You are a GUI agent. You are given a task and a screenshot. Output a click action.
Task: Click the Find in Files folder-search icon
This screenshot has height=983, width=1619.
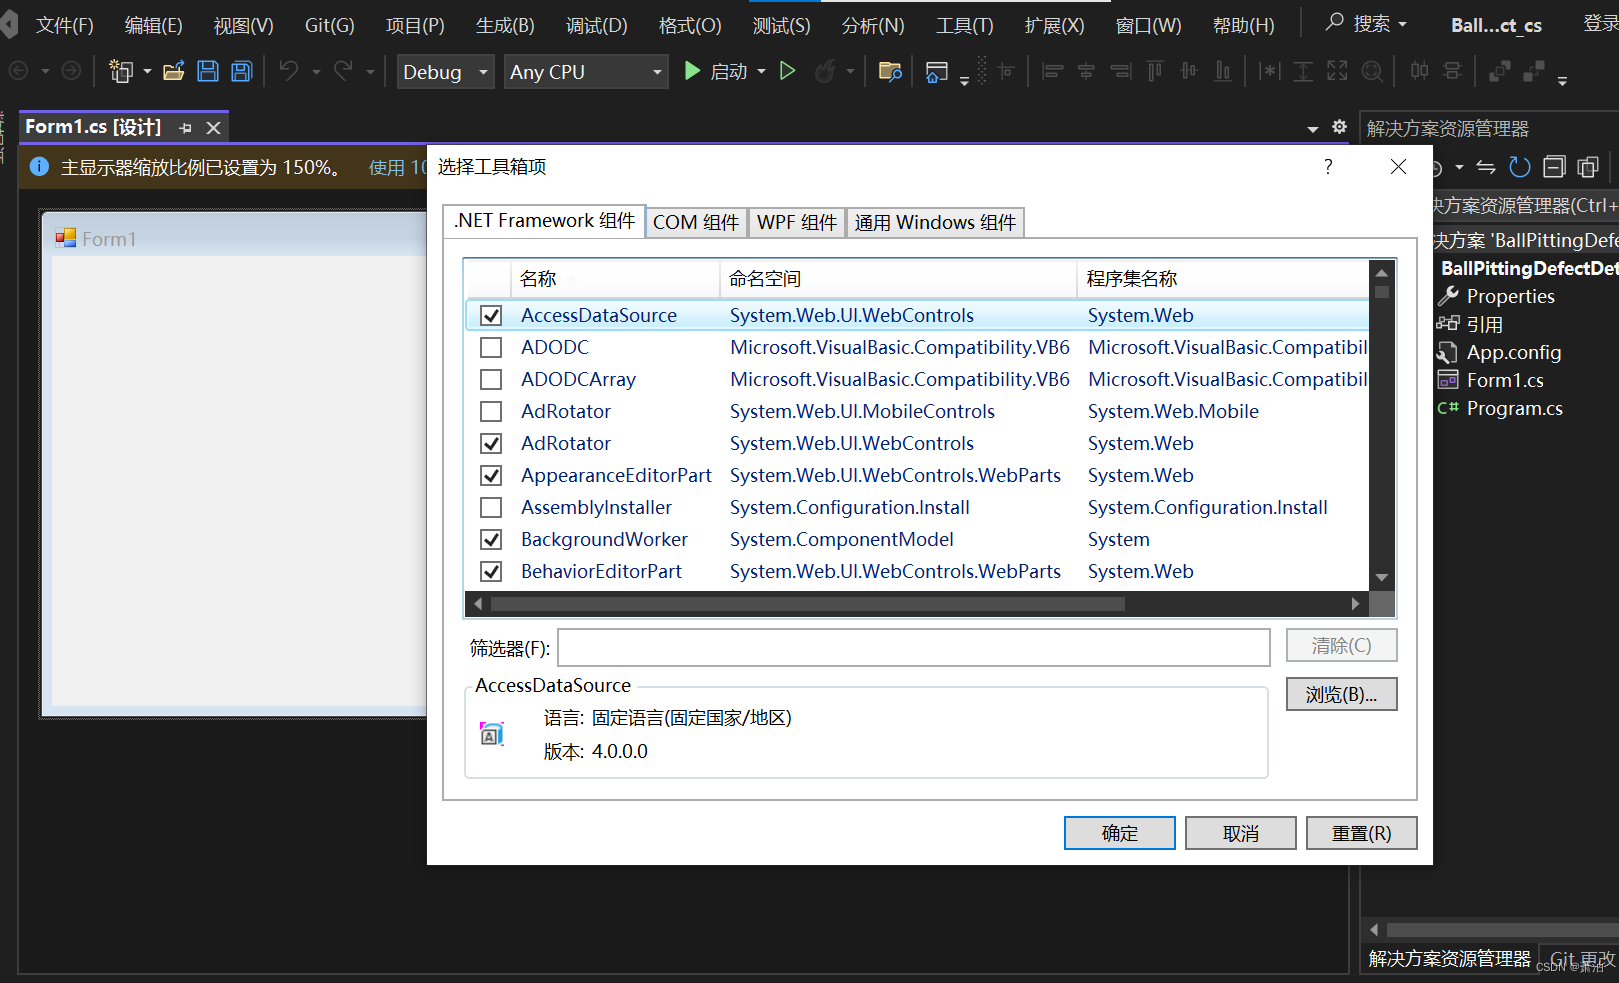pos(890,71)
